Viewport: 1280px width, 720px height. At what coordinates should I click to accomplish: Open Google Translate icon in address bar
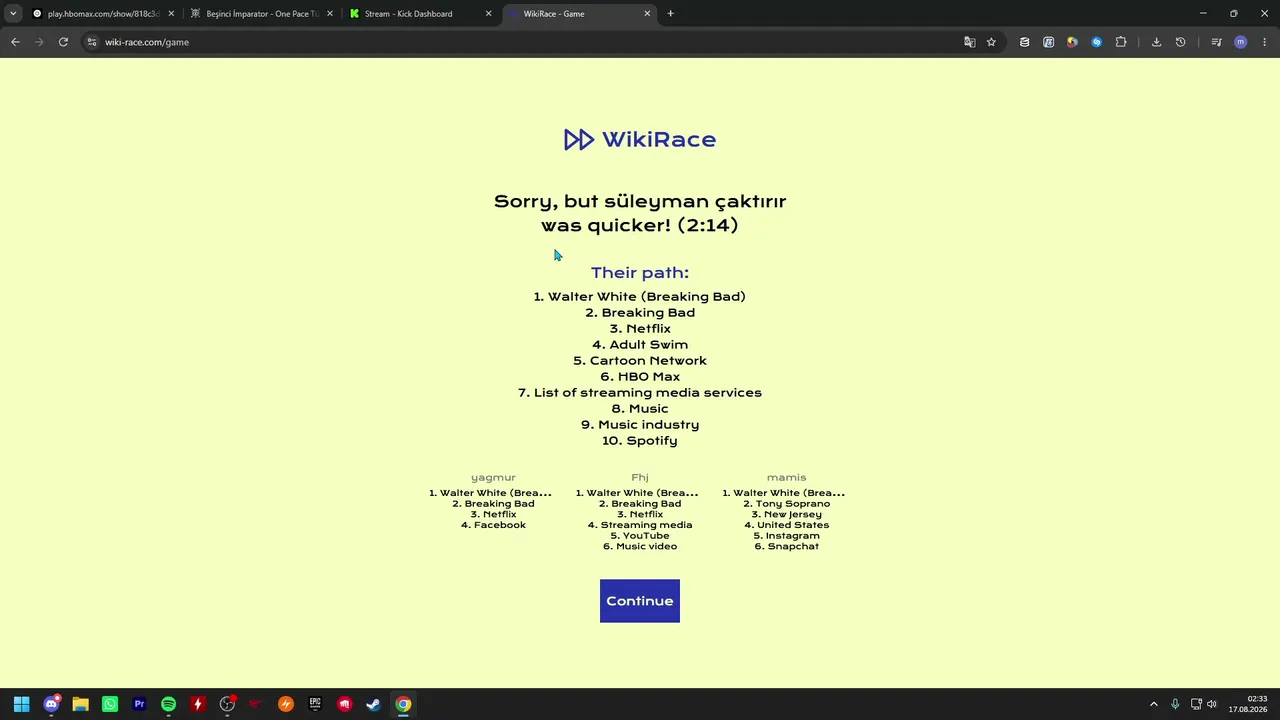click(x=969, y=42)
